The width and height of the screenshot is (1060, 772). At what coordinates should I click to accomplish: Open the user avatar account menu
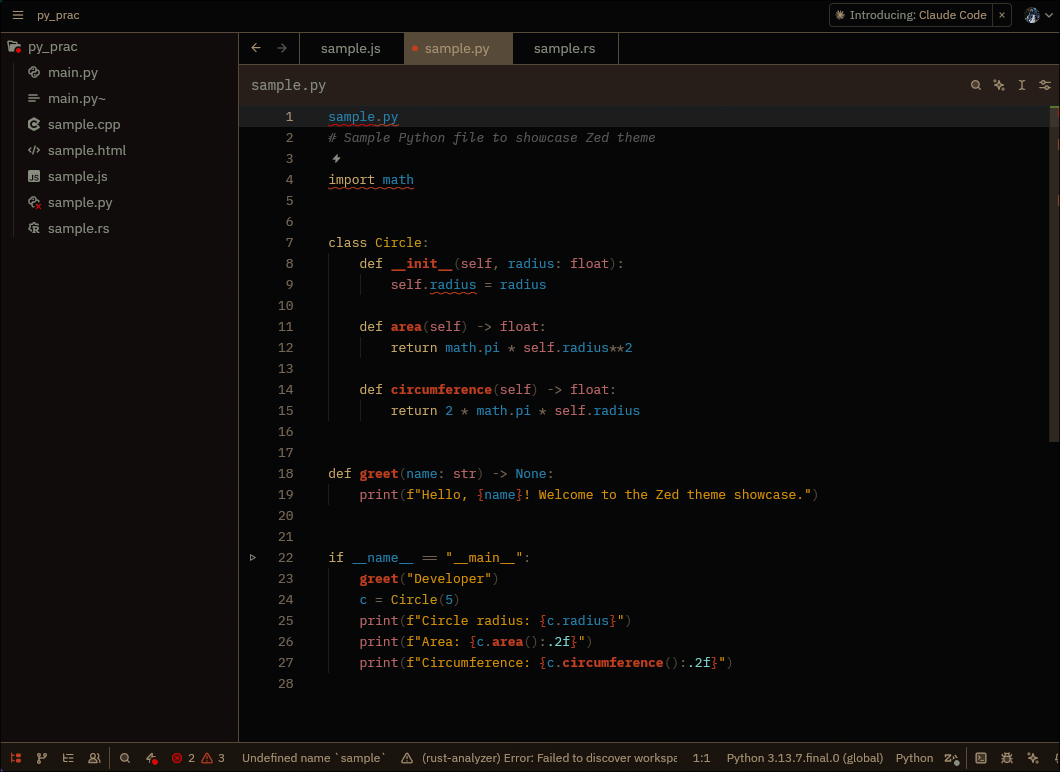(x=1038, y=15)
